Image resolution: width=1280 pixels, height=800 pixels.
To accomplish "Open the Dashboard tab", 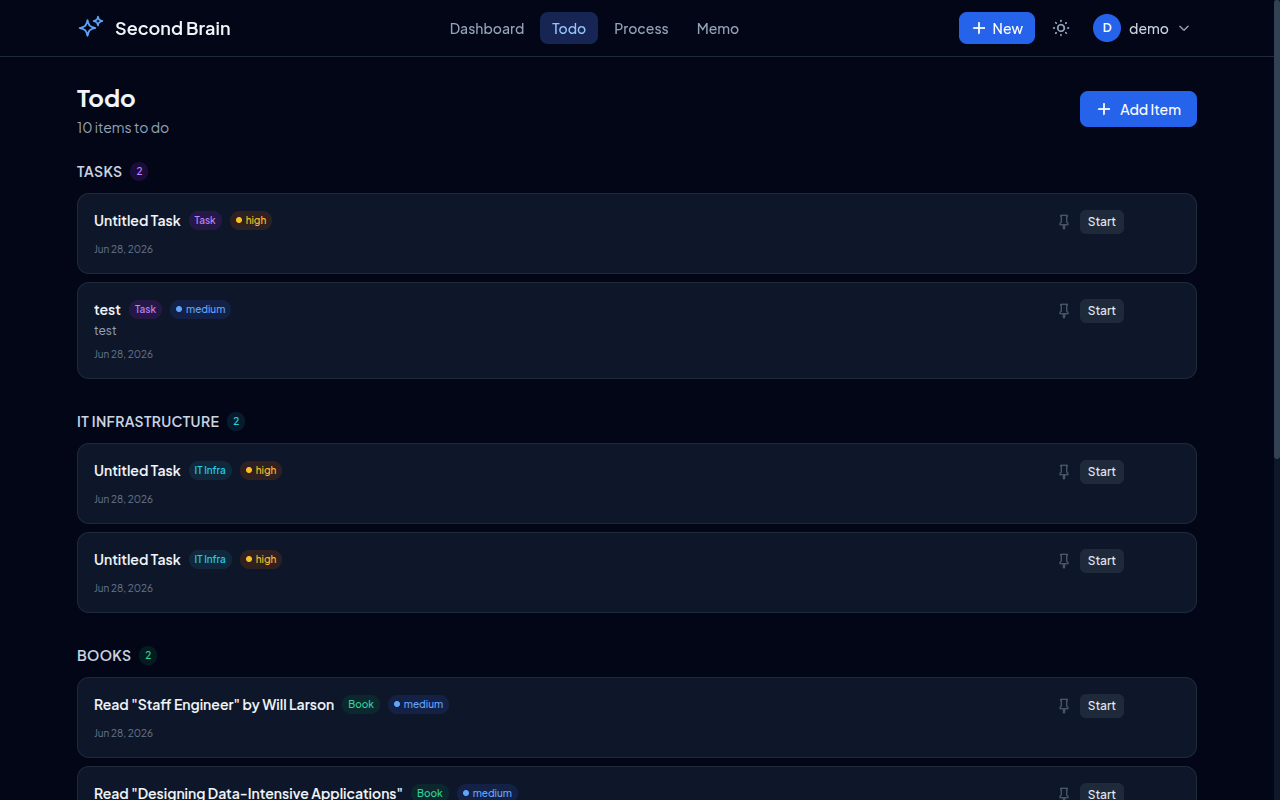I will pos(487,28).
